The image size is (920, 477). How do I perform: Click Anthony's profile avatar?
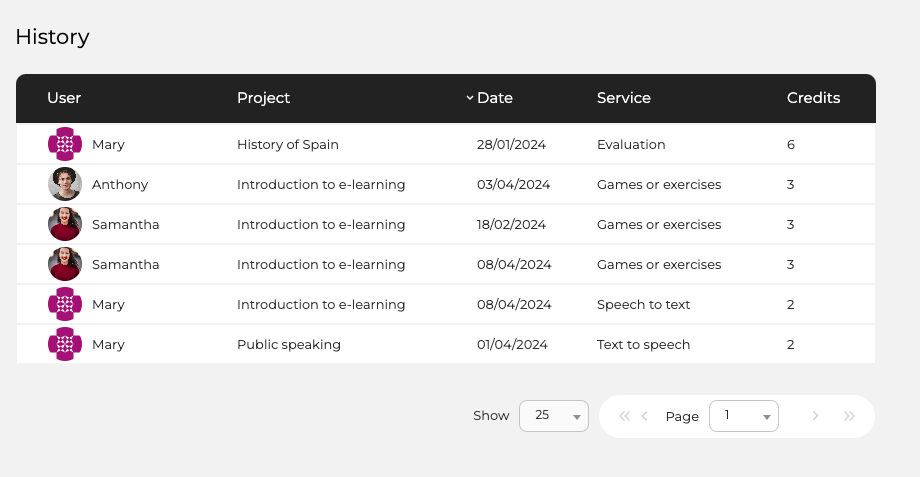65,184
